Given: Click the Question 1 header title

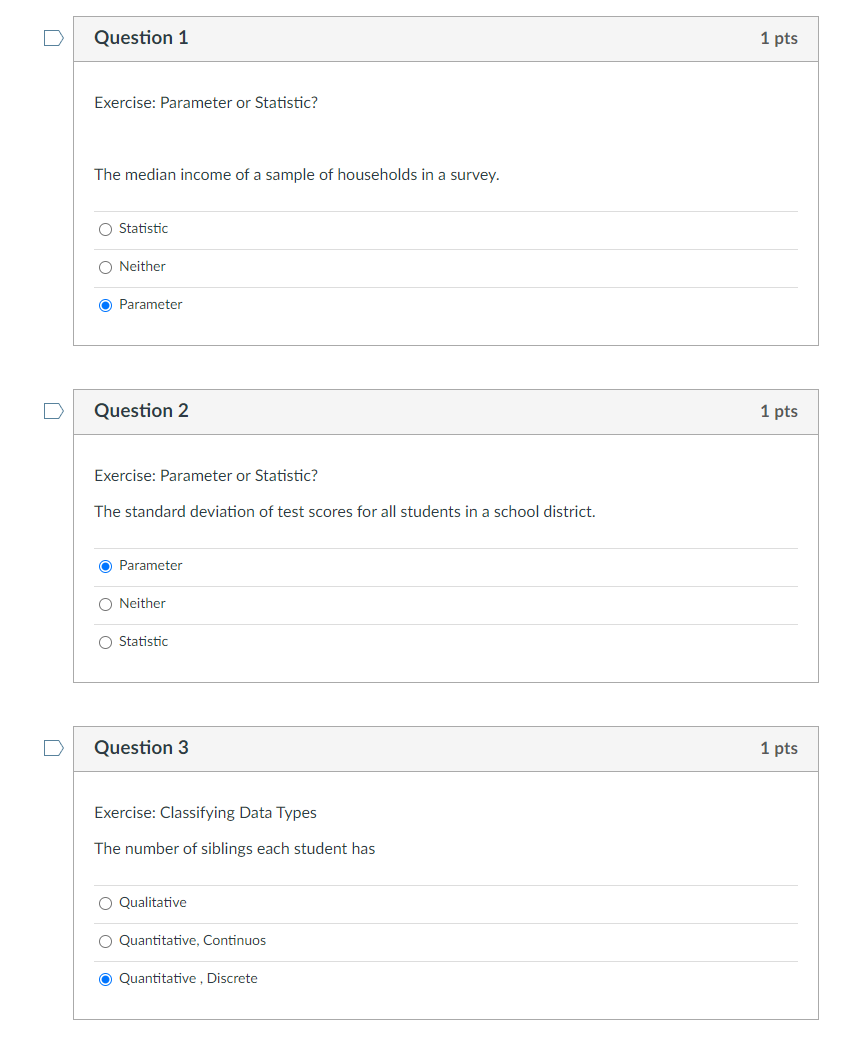Looking at the screenshot, I should tap(141, 38).
